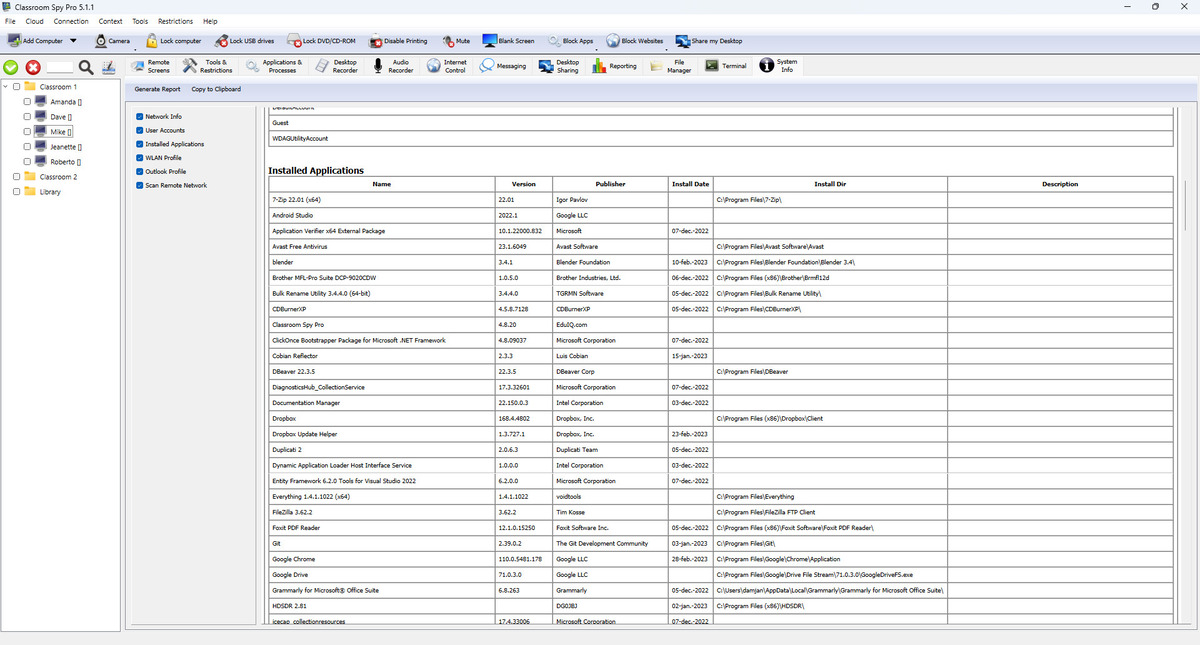Screen dimensions: 1200x645
Task: Check the checkbox next to Amanda
Action: (27, 101)
